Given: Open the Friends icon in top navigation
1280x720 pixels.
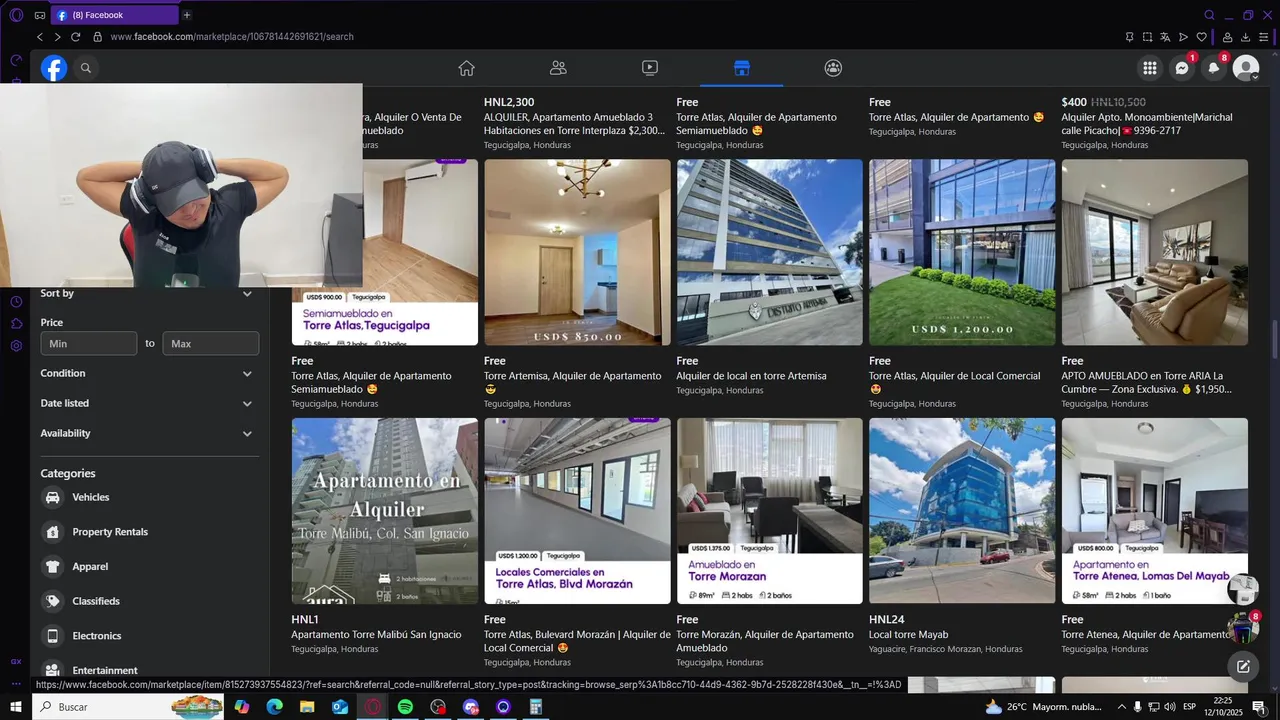Looking at the screenshot, I should click(558, 68).
